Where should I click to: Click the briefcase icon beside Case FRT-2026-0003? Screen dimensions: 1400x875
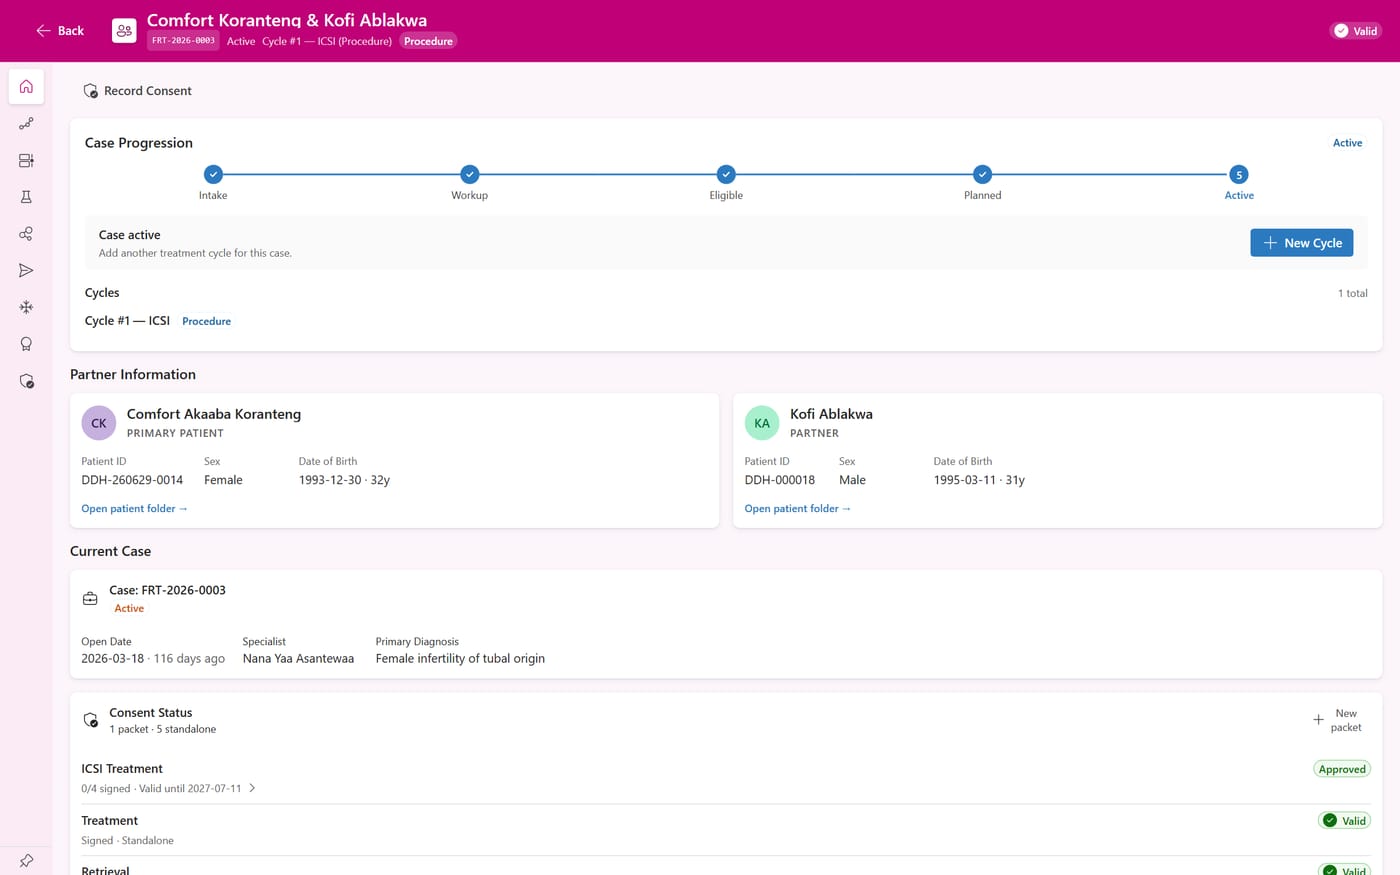click(90, 599)
